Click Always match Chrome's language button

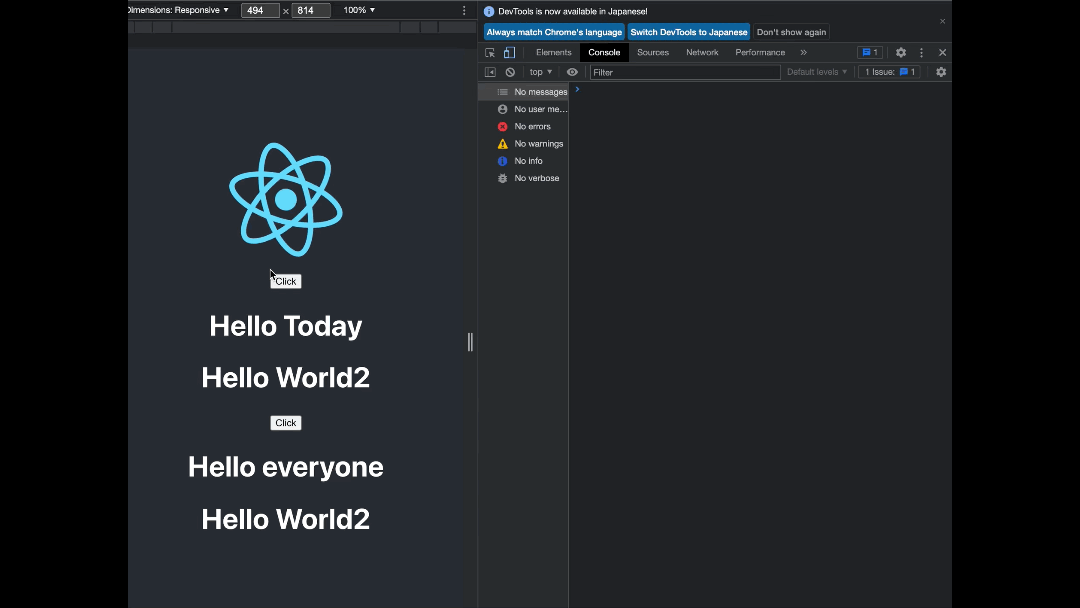[554, 32]
